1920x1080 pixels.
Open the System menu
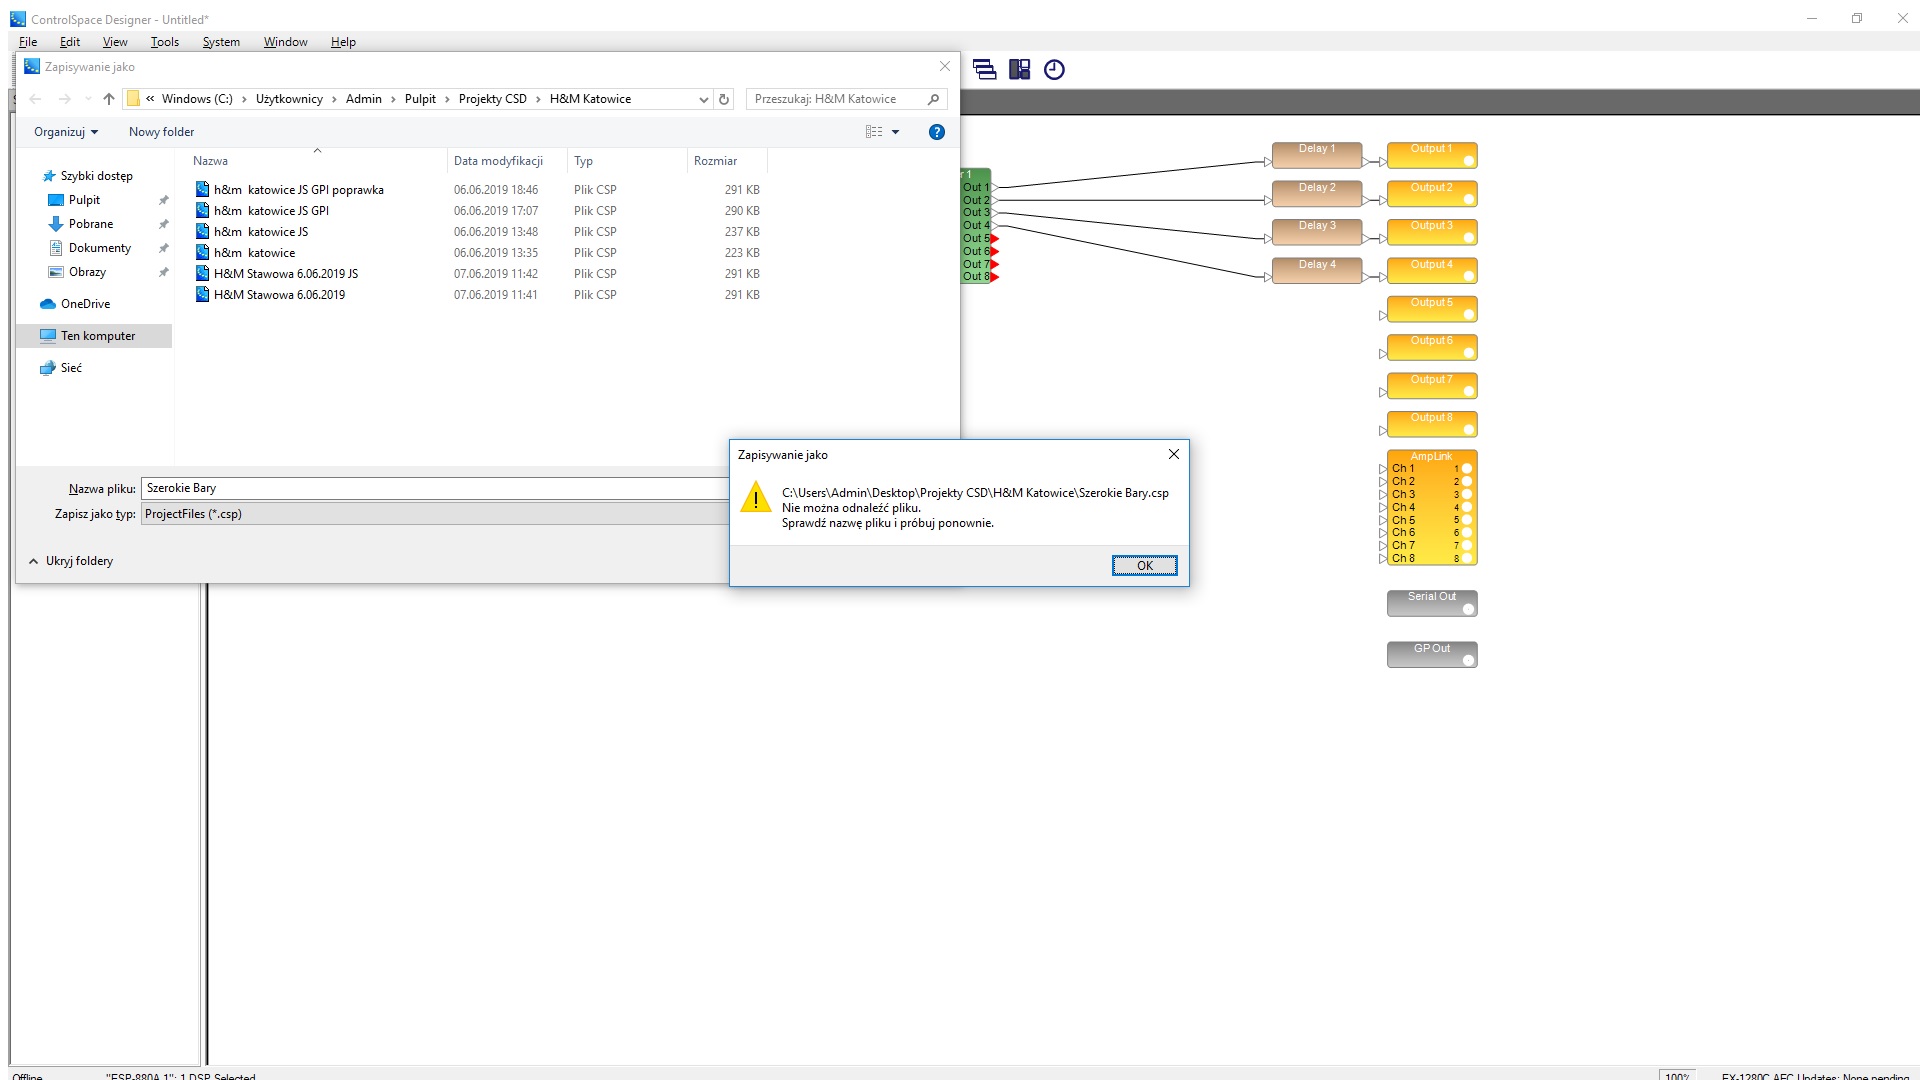click(221, 42)
